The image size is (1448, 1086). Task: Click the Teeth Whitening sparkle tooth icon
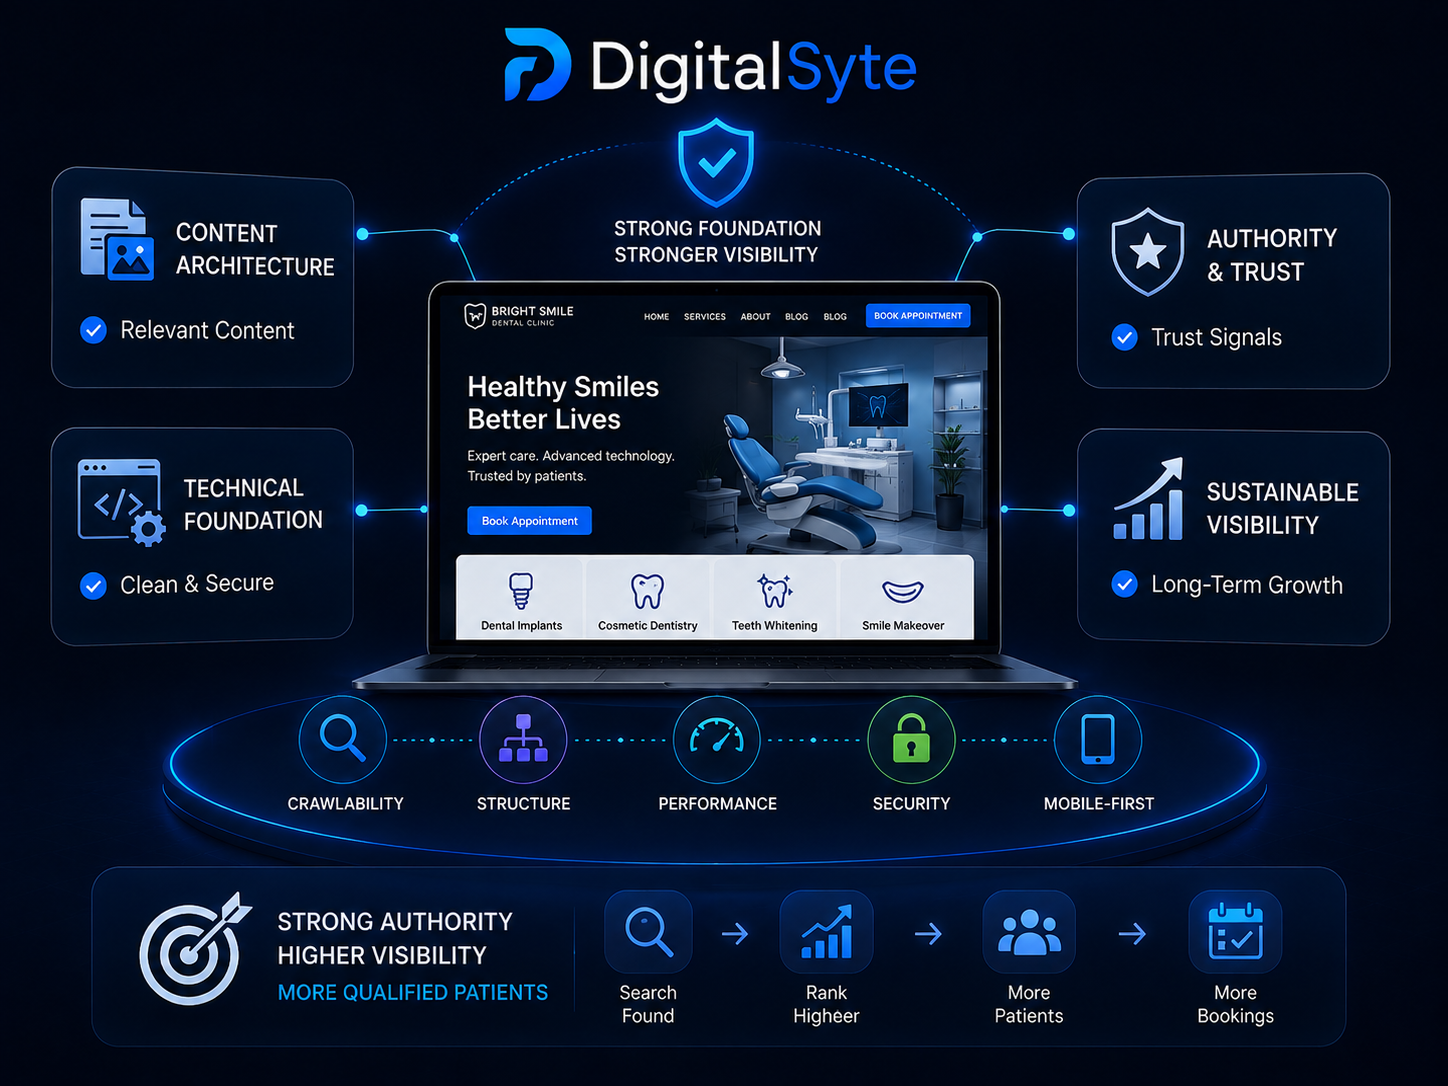[x=774, y=591]
